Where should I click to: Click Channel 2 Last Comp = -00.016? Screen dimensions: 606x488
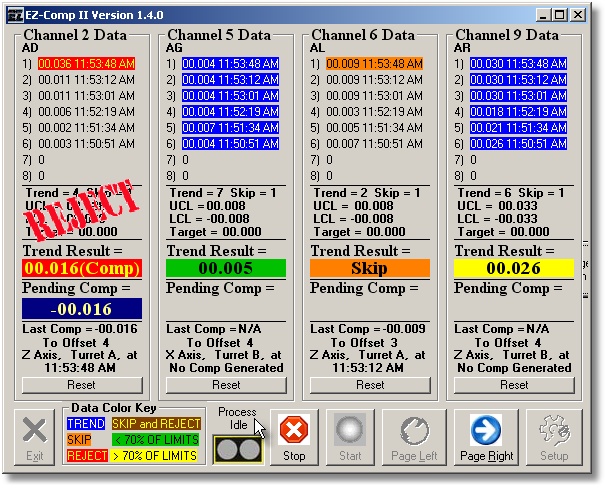80,329
